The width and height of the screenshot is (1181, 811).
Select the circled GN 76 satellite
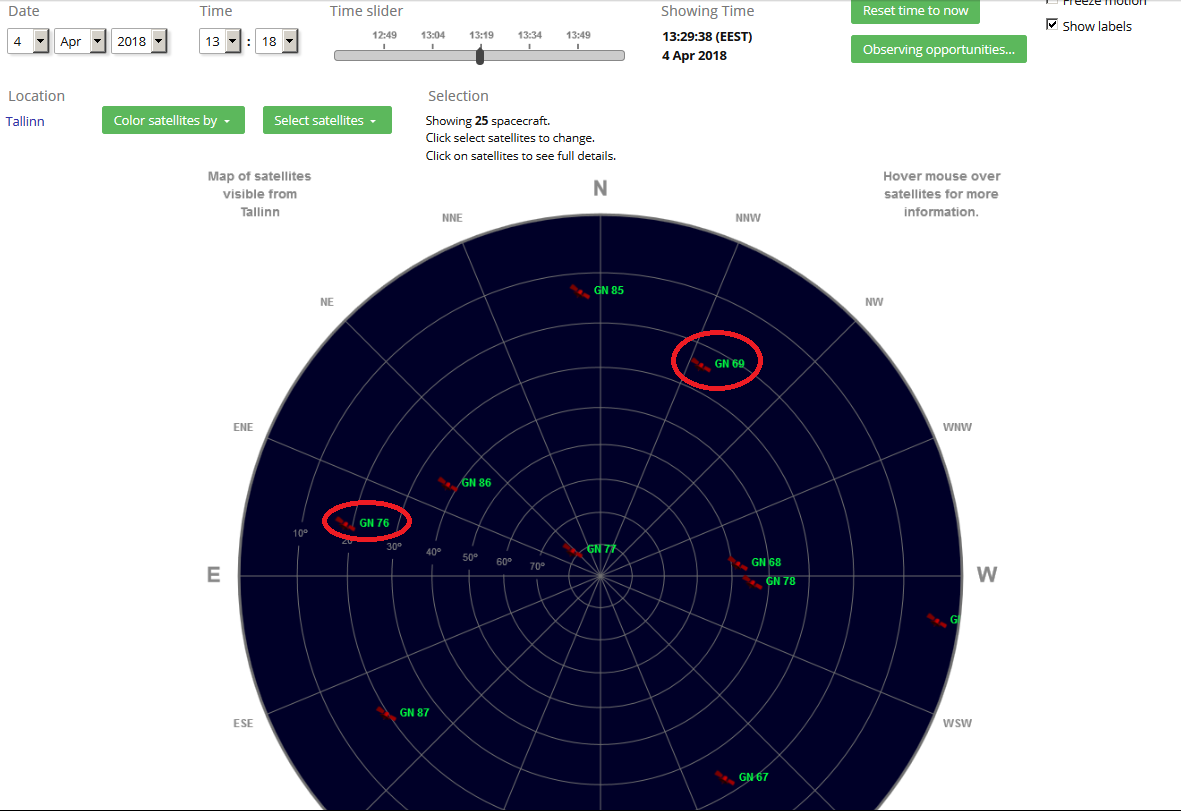point(345,524)
